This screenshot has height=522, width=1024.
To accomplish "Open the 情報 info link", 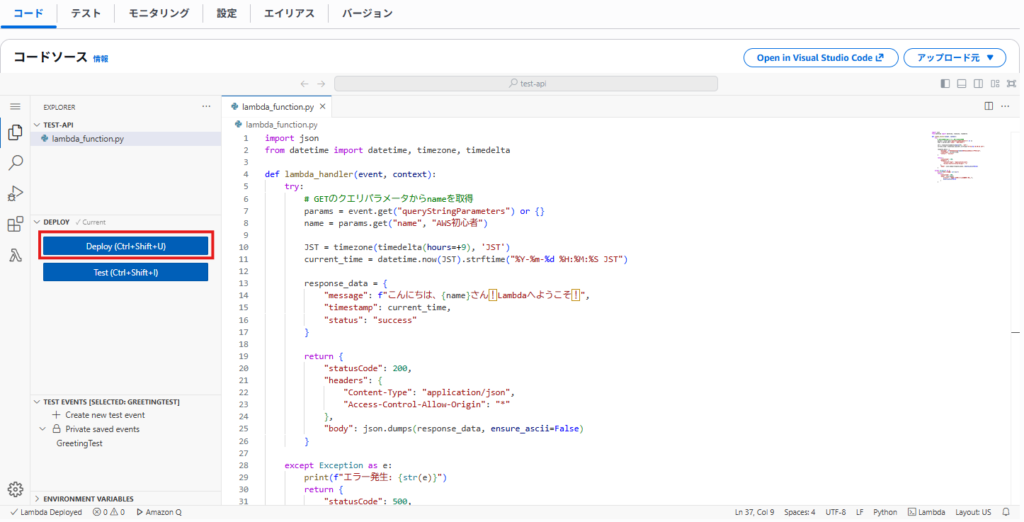I will (x=101, y=59).
